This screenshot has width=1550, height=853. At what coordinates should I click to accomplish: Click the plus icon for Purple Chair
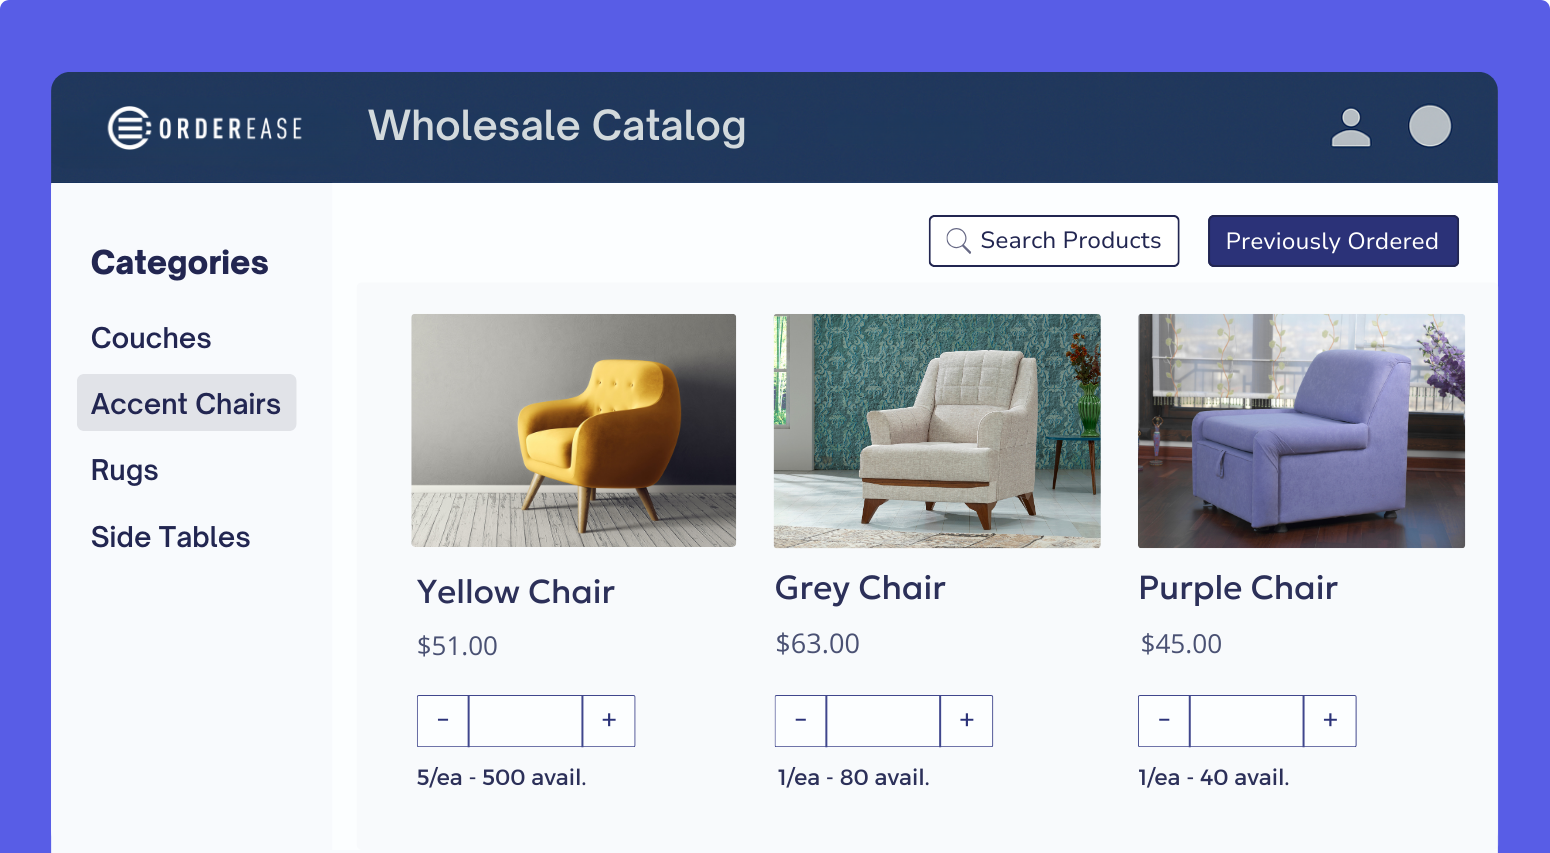tap(1330, 720)
